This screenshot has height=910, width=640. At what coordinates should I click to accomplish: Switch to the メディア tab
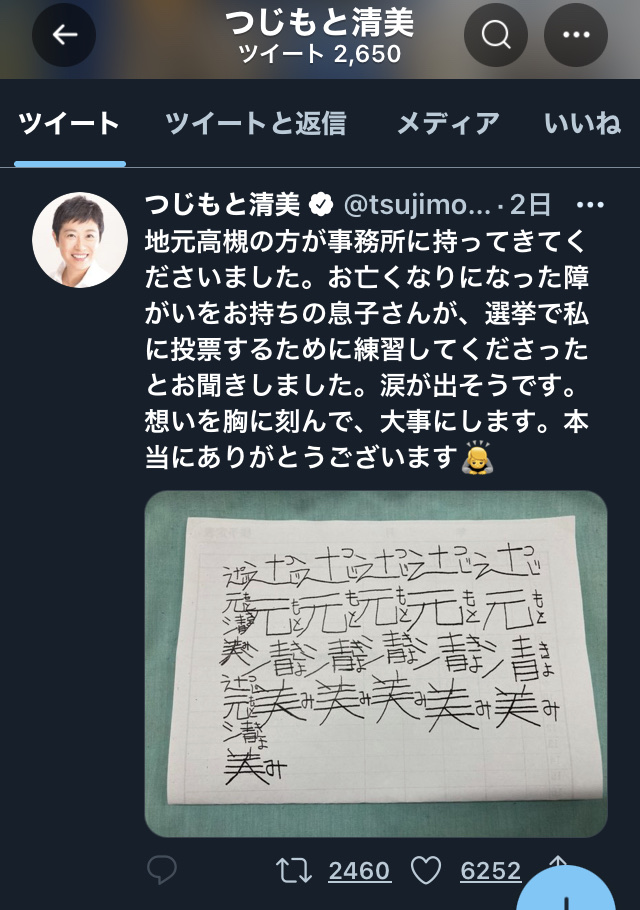(x=448, y=124)
